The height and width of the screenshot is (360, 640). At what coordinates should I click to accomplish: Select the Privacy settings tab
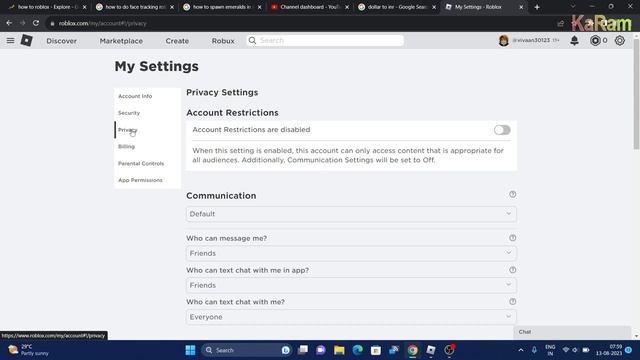[128, 130]
